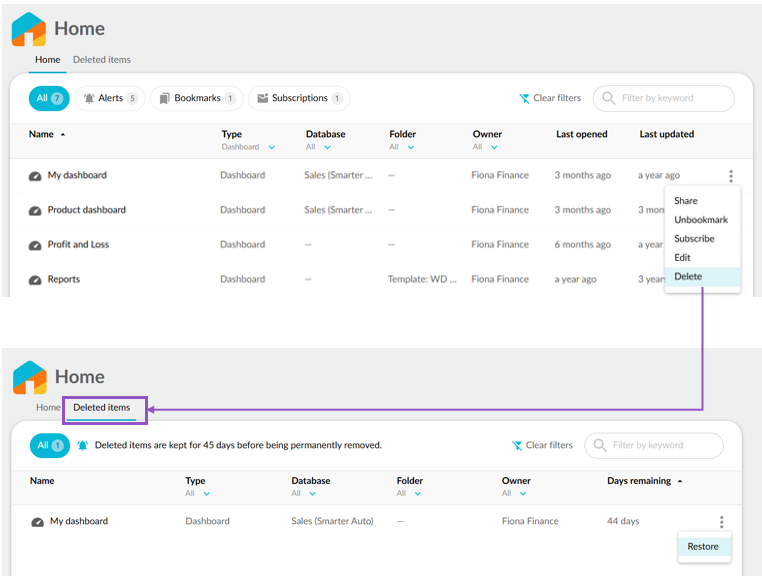The image size is (762, 576).
Task: Click the Home app logo at top
Action: click(29, 29)
